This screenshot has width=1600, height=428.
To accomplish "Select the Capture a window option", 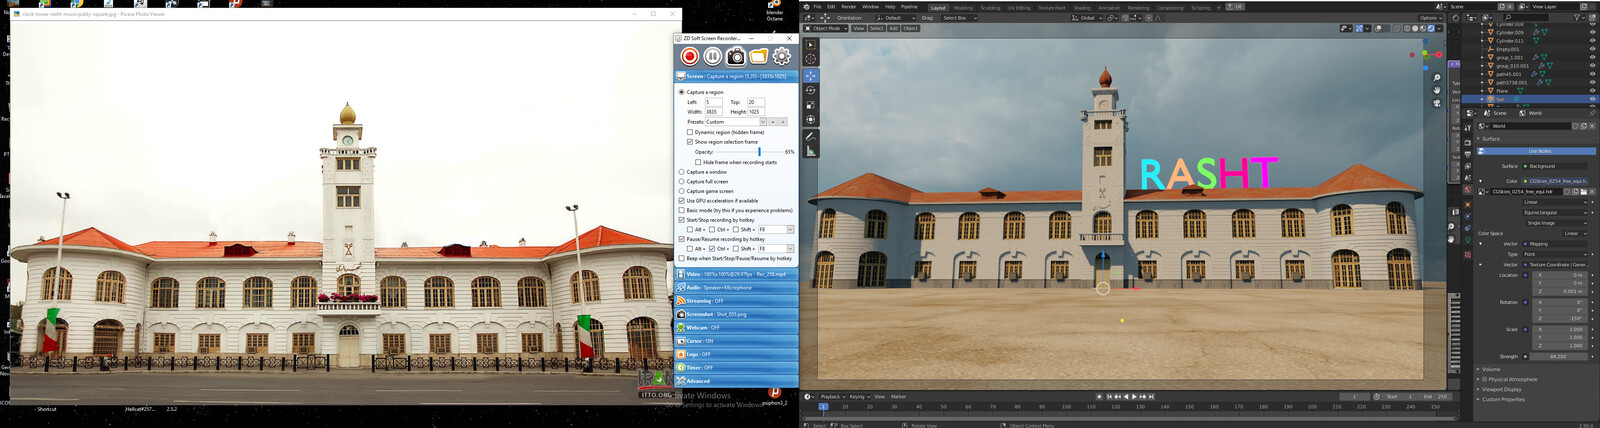I will [x=682, y=172].
